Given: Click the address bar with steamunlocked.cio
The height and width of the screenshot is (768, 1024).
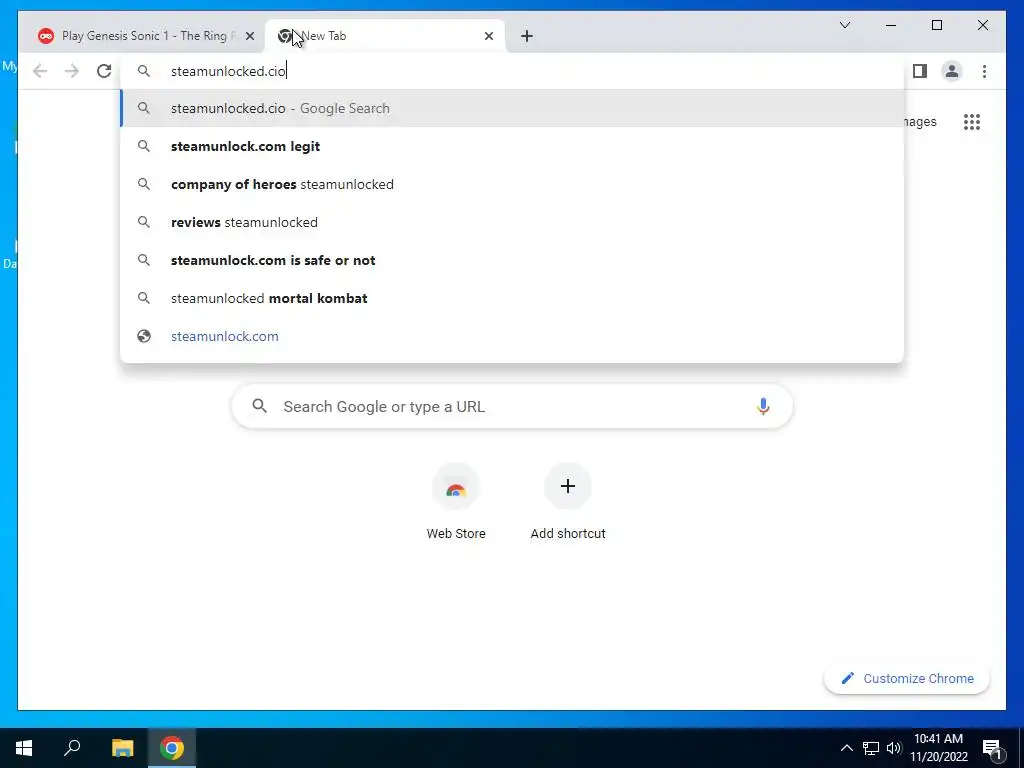Looking at the screenshot, I should point(512,71).
